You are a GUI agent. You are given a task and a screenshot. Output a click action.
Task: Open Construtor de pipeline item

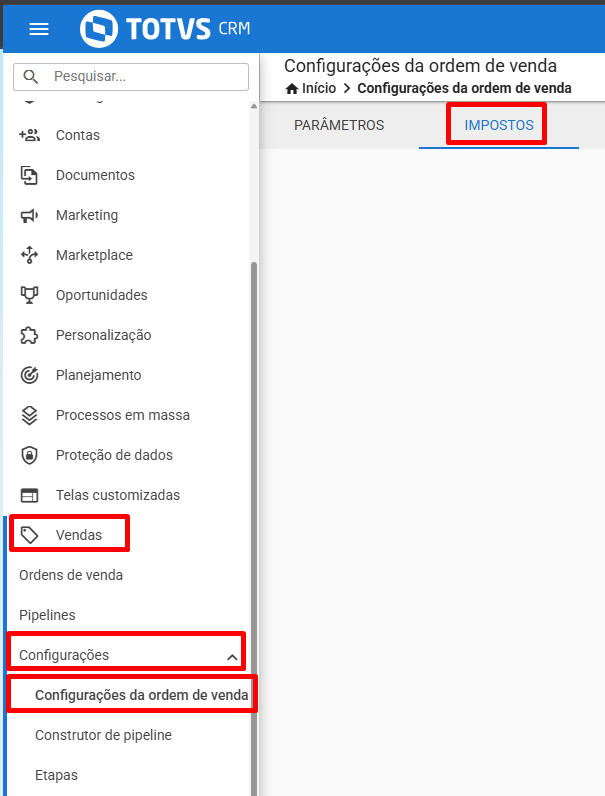(104, 735)
